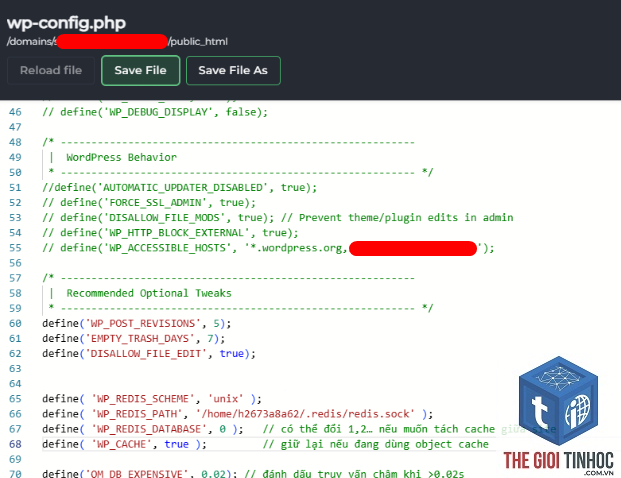Place cursor on WP_DEBUG_DISPLAY line
The height and width of the screenshot is (478, 621).
tap(155, 112)
